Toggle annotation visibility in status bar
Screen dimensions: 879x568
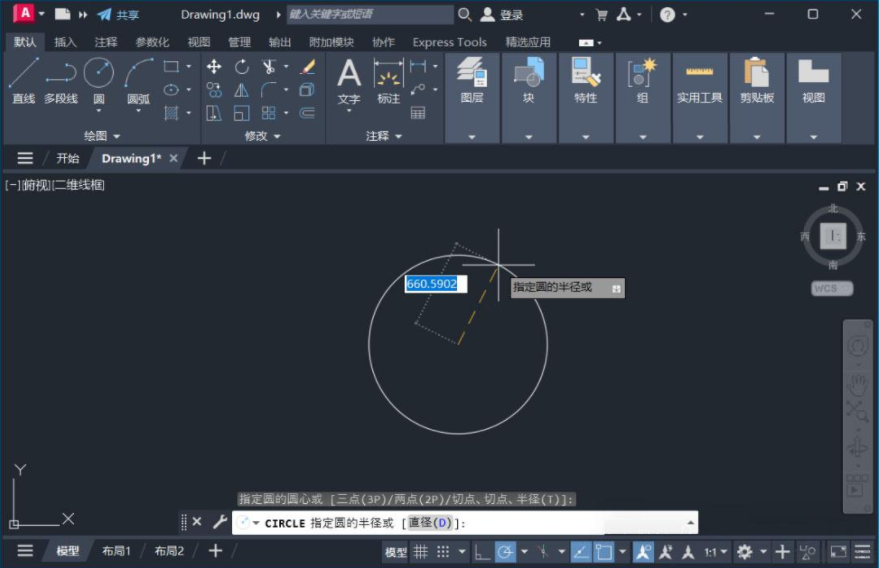coord(643,552)
